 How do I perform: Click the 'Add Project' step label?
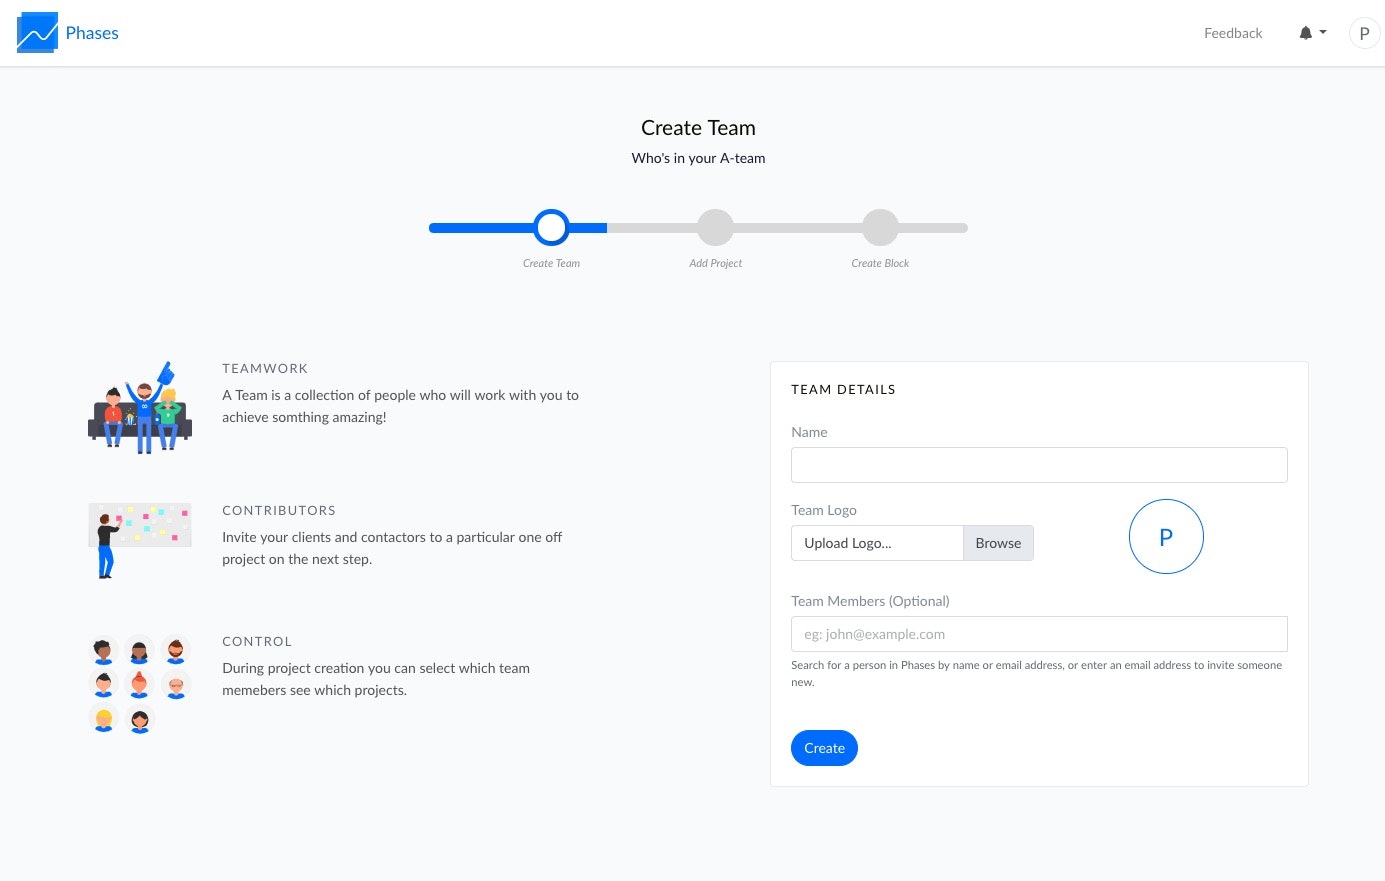tap(715, 263)
